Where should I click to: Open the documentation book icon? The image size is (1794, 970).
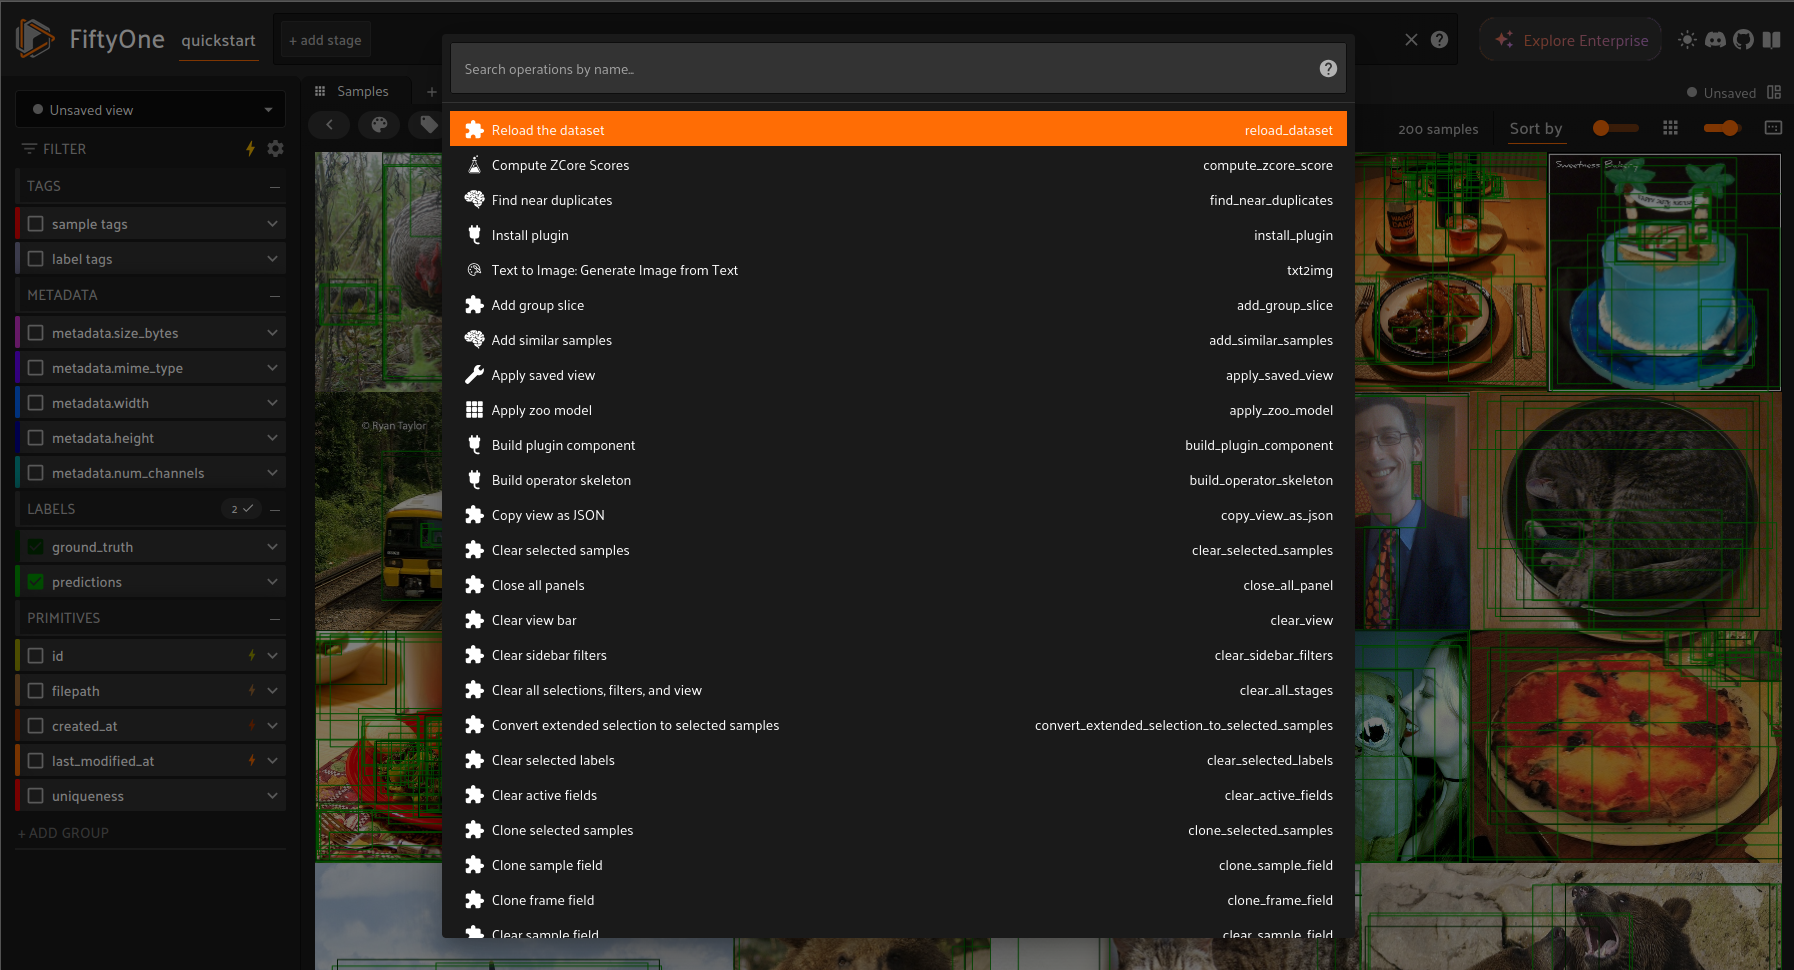click(x=1771, y=39)
